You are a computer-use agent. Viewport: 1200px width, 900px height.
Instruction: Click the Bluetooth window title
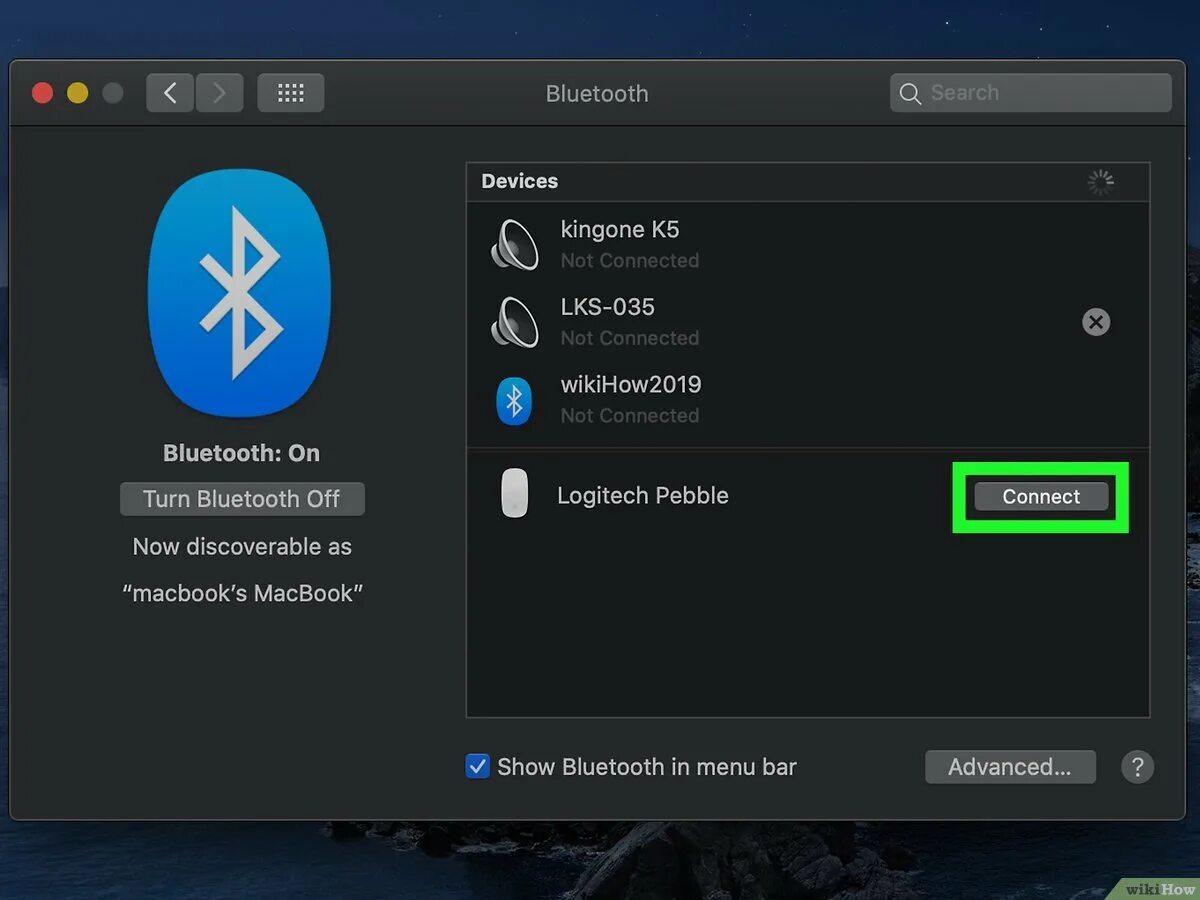[x=597, y=93]
